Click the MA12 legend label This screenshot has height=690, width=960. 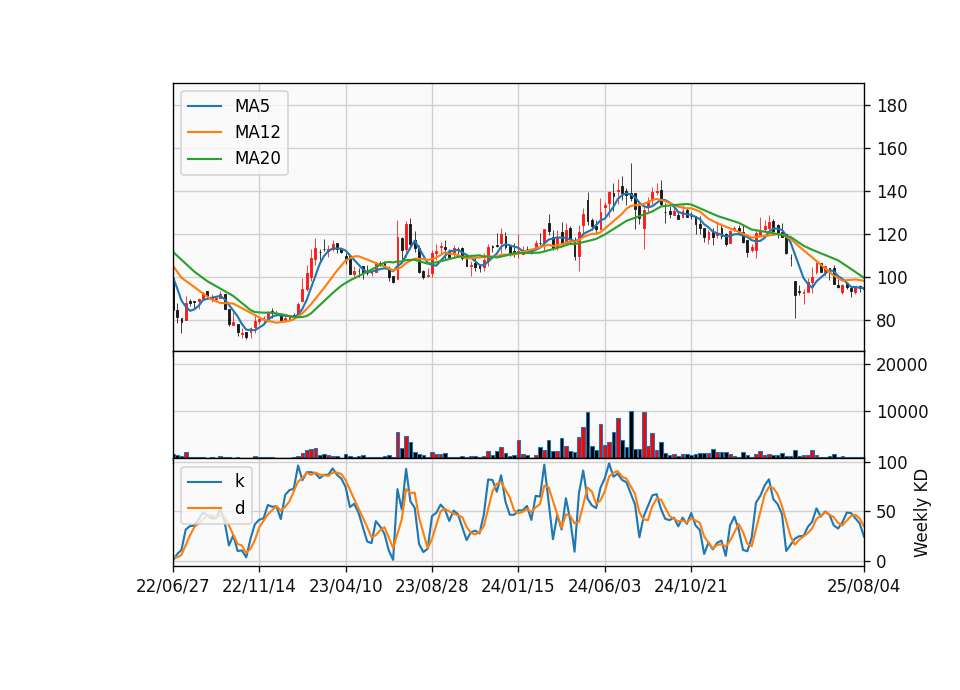pos(257,132)
